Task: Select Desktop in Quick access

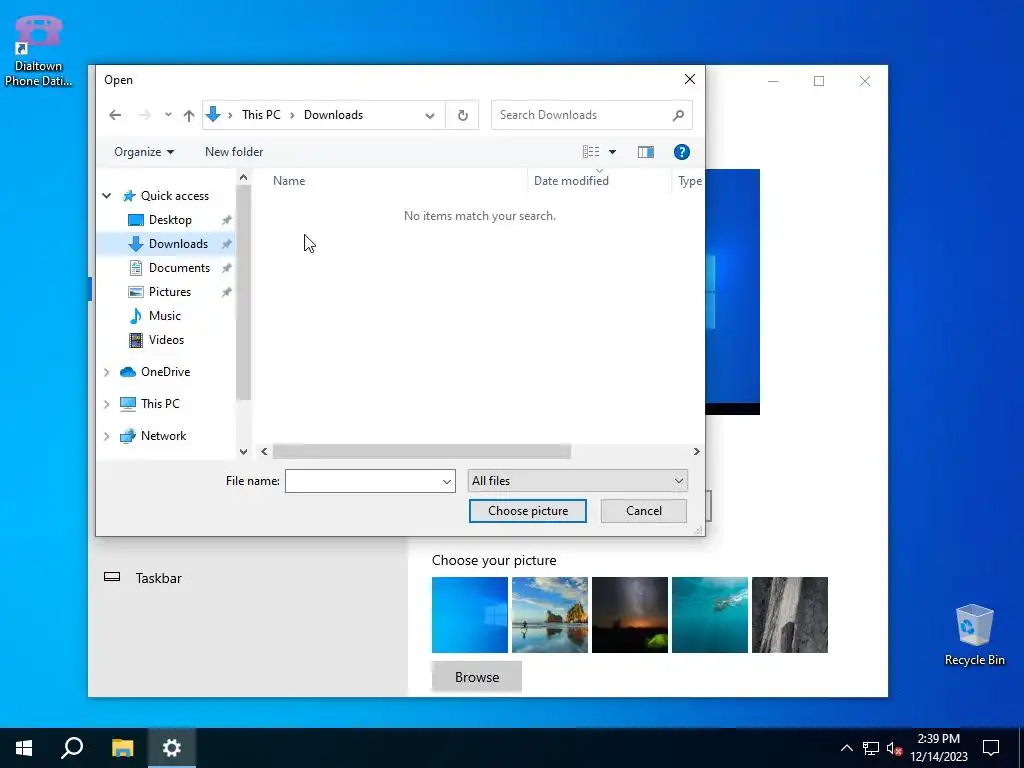Action: click(170, 220)
